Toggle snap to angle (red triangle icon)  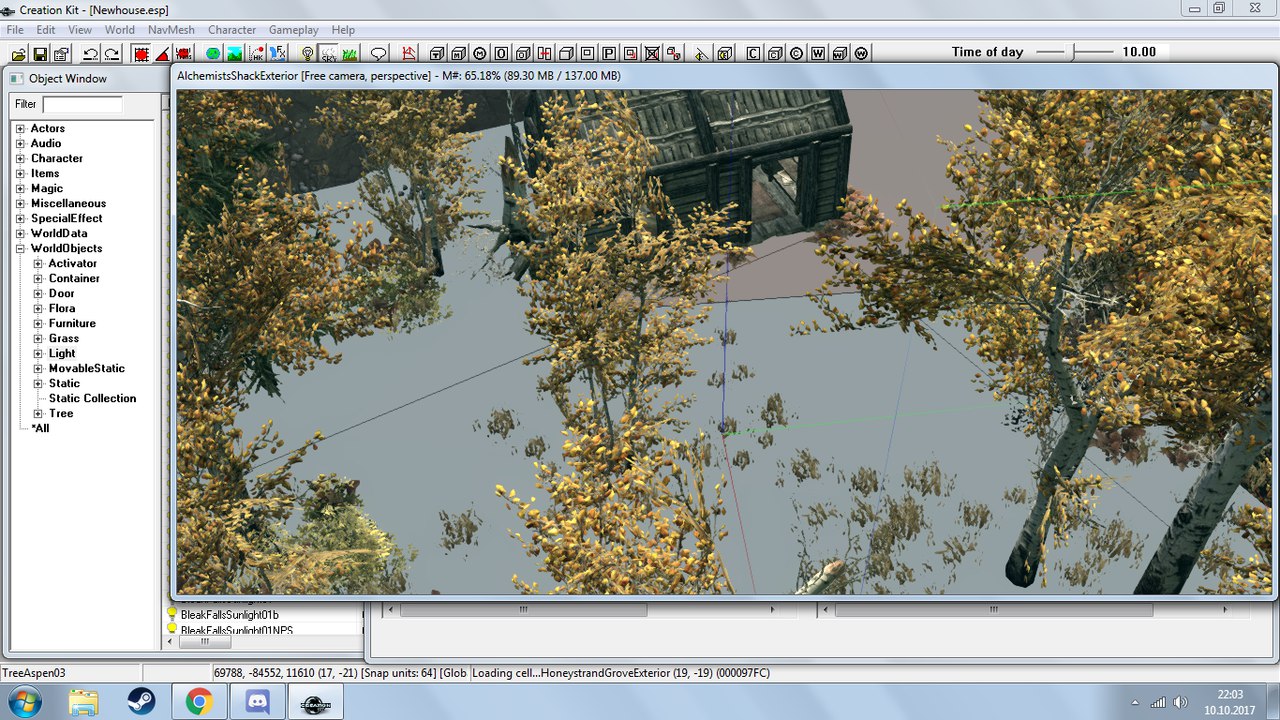[x=162, y=53]
